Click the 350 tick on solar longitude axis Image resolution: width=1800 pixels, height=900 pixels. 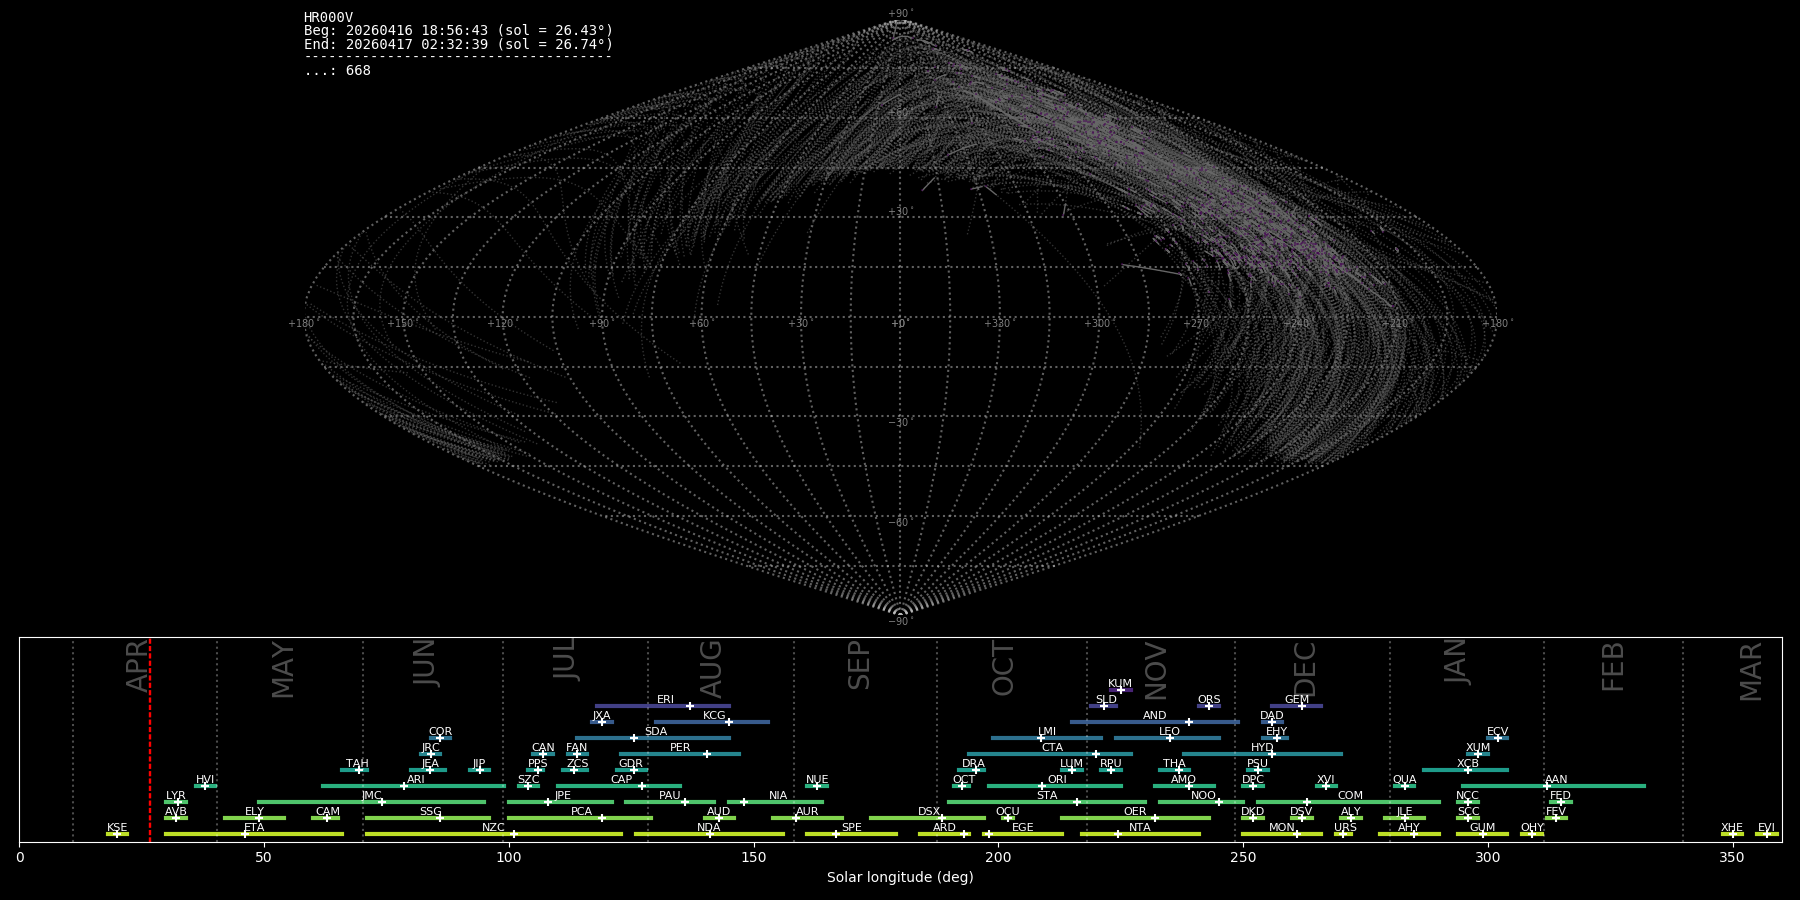click(x=1733, y=857)
